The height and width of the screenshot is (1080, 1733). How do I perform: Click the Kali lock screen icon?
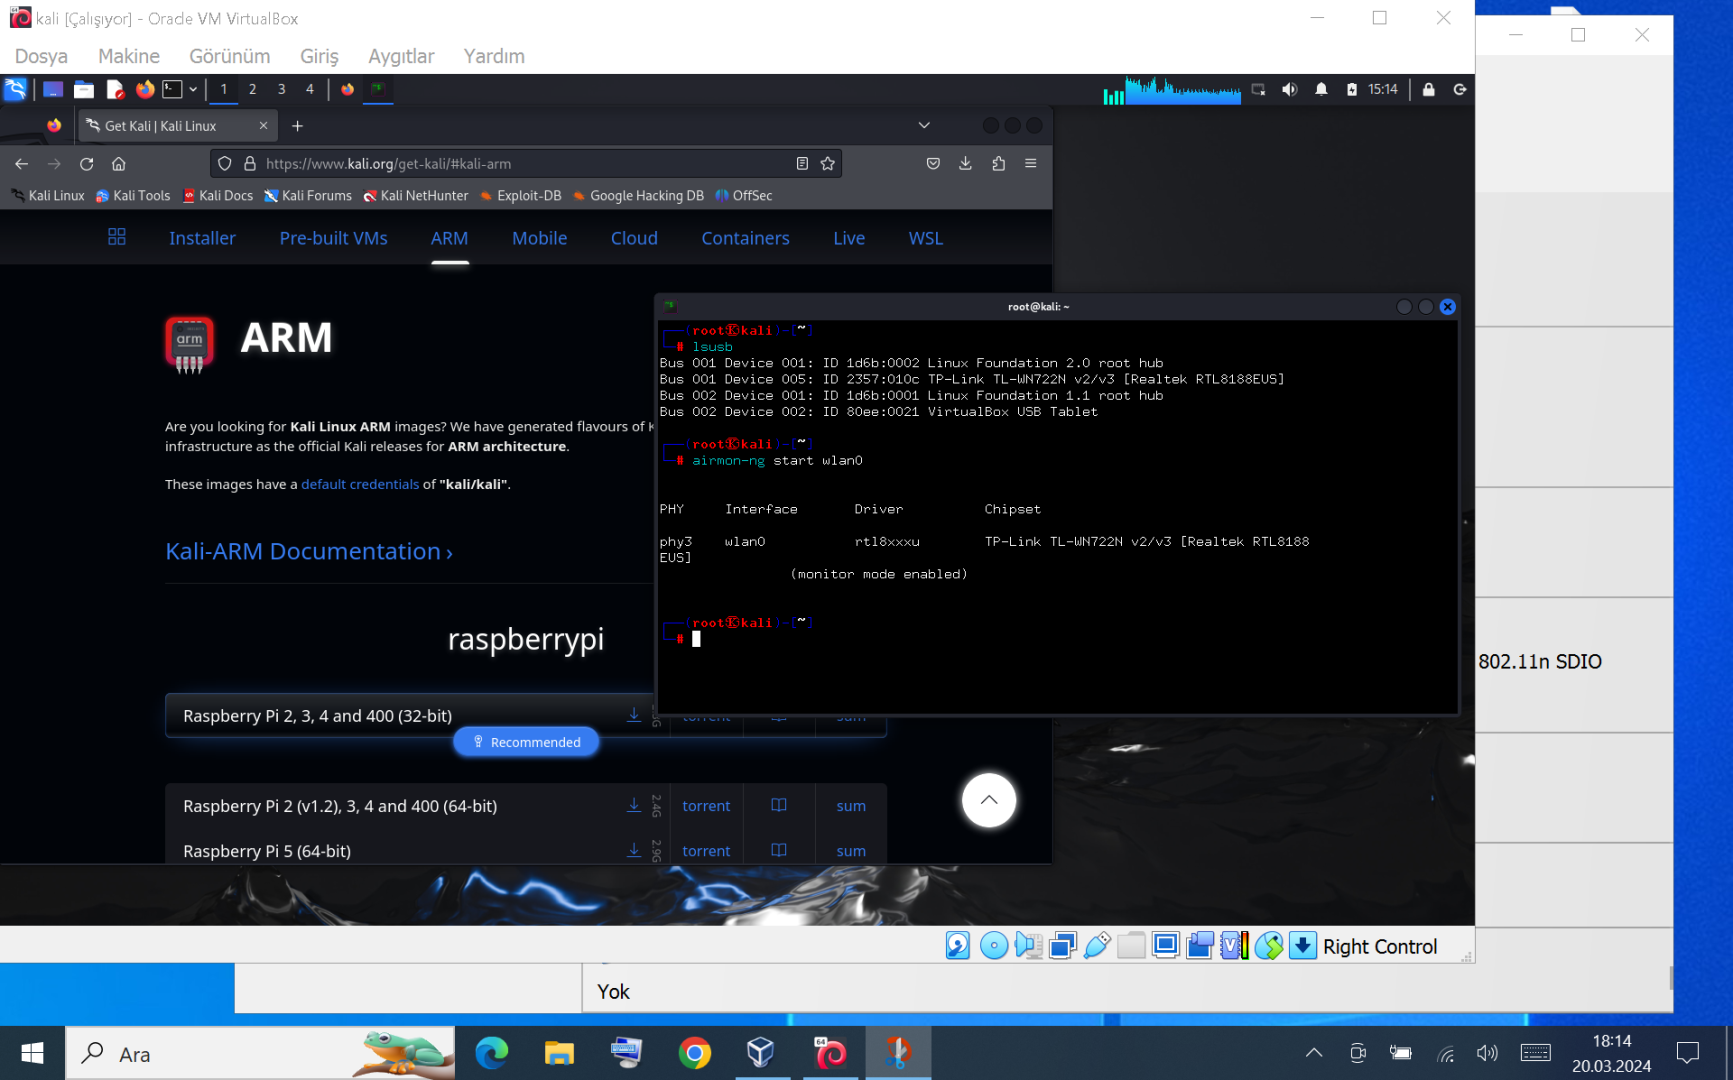[1429, 89]
